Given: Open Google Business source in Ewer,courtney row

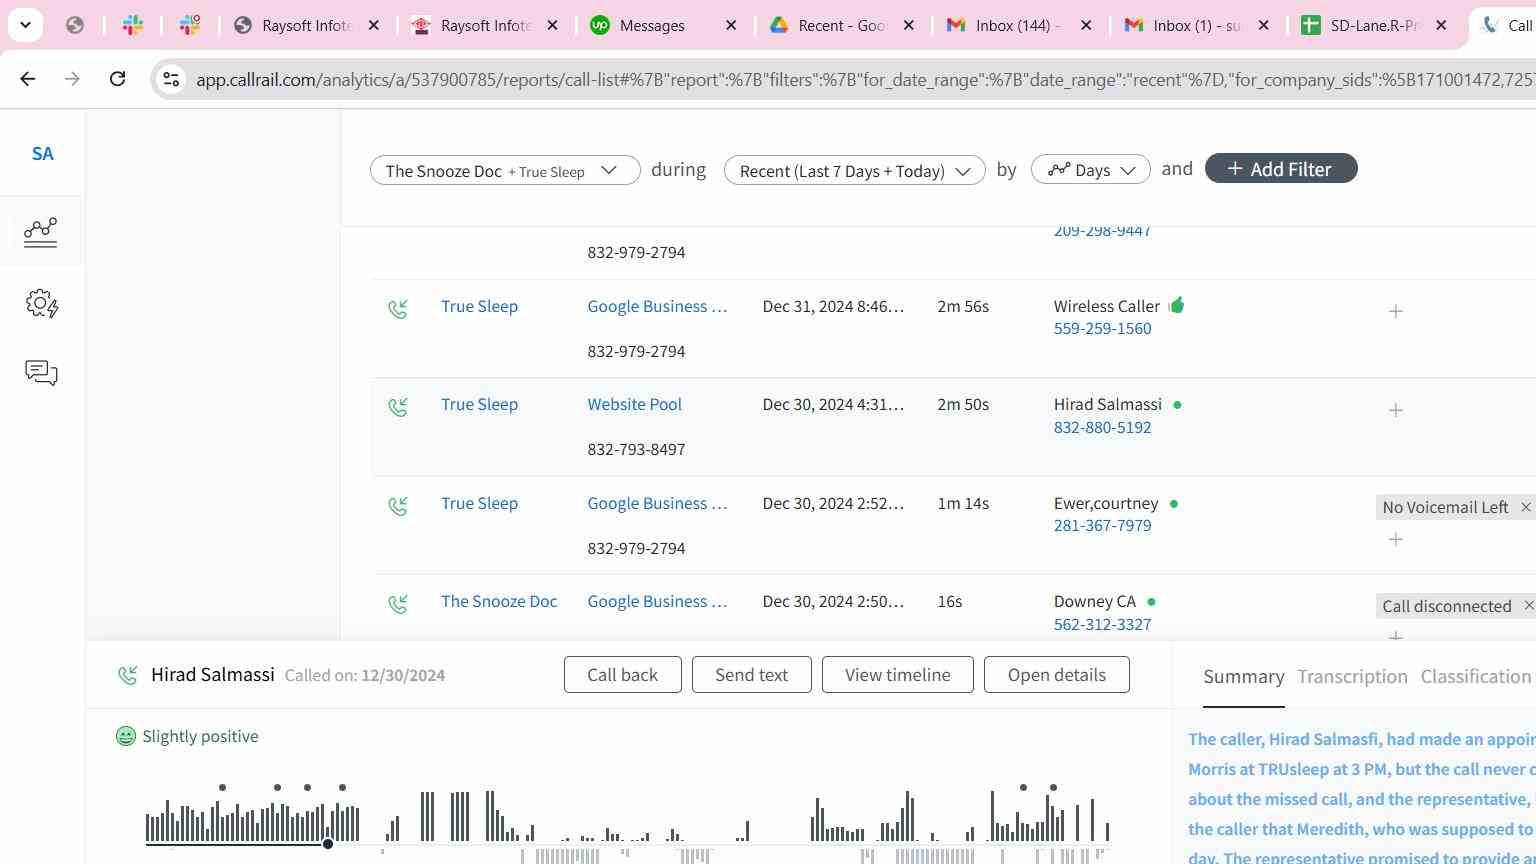Looking at the screenshot, I should [657, 504].
